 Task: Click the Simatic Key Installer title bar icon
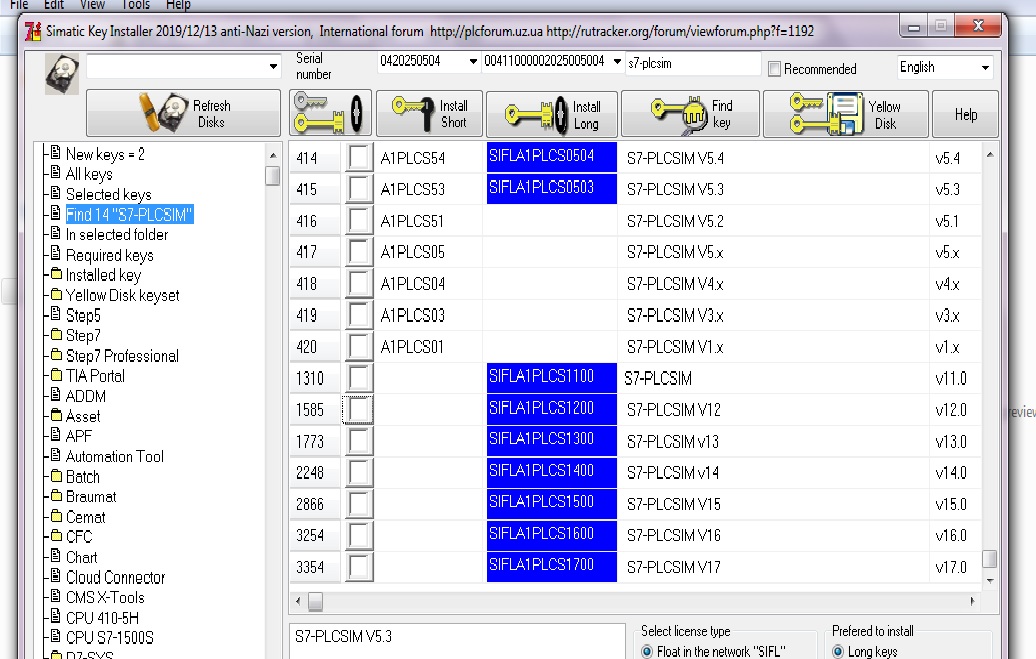coord(32,31)
